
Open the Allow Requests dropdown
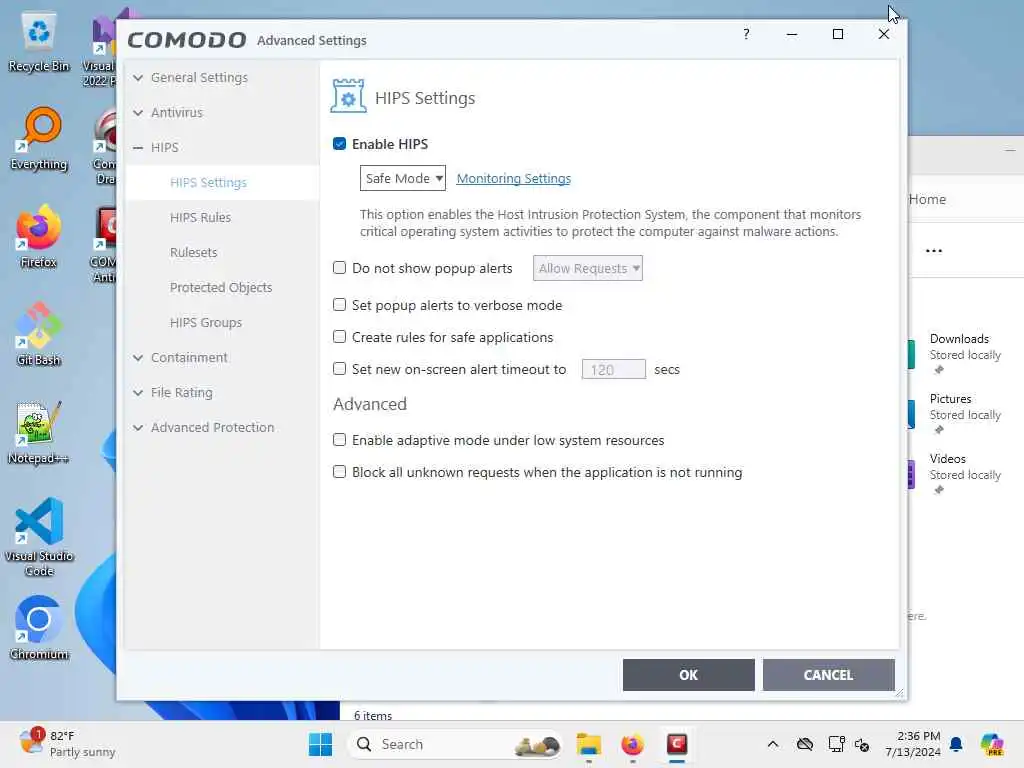pyautogui.click(x=587, y=268)
